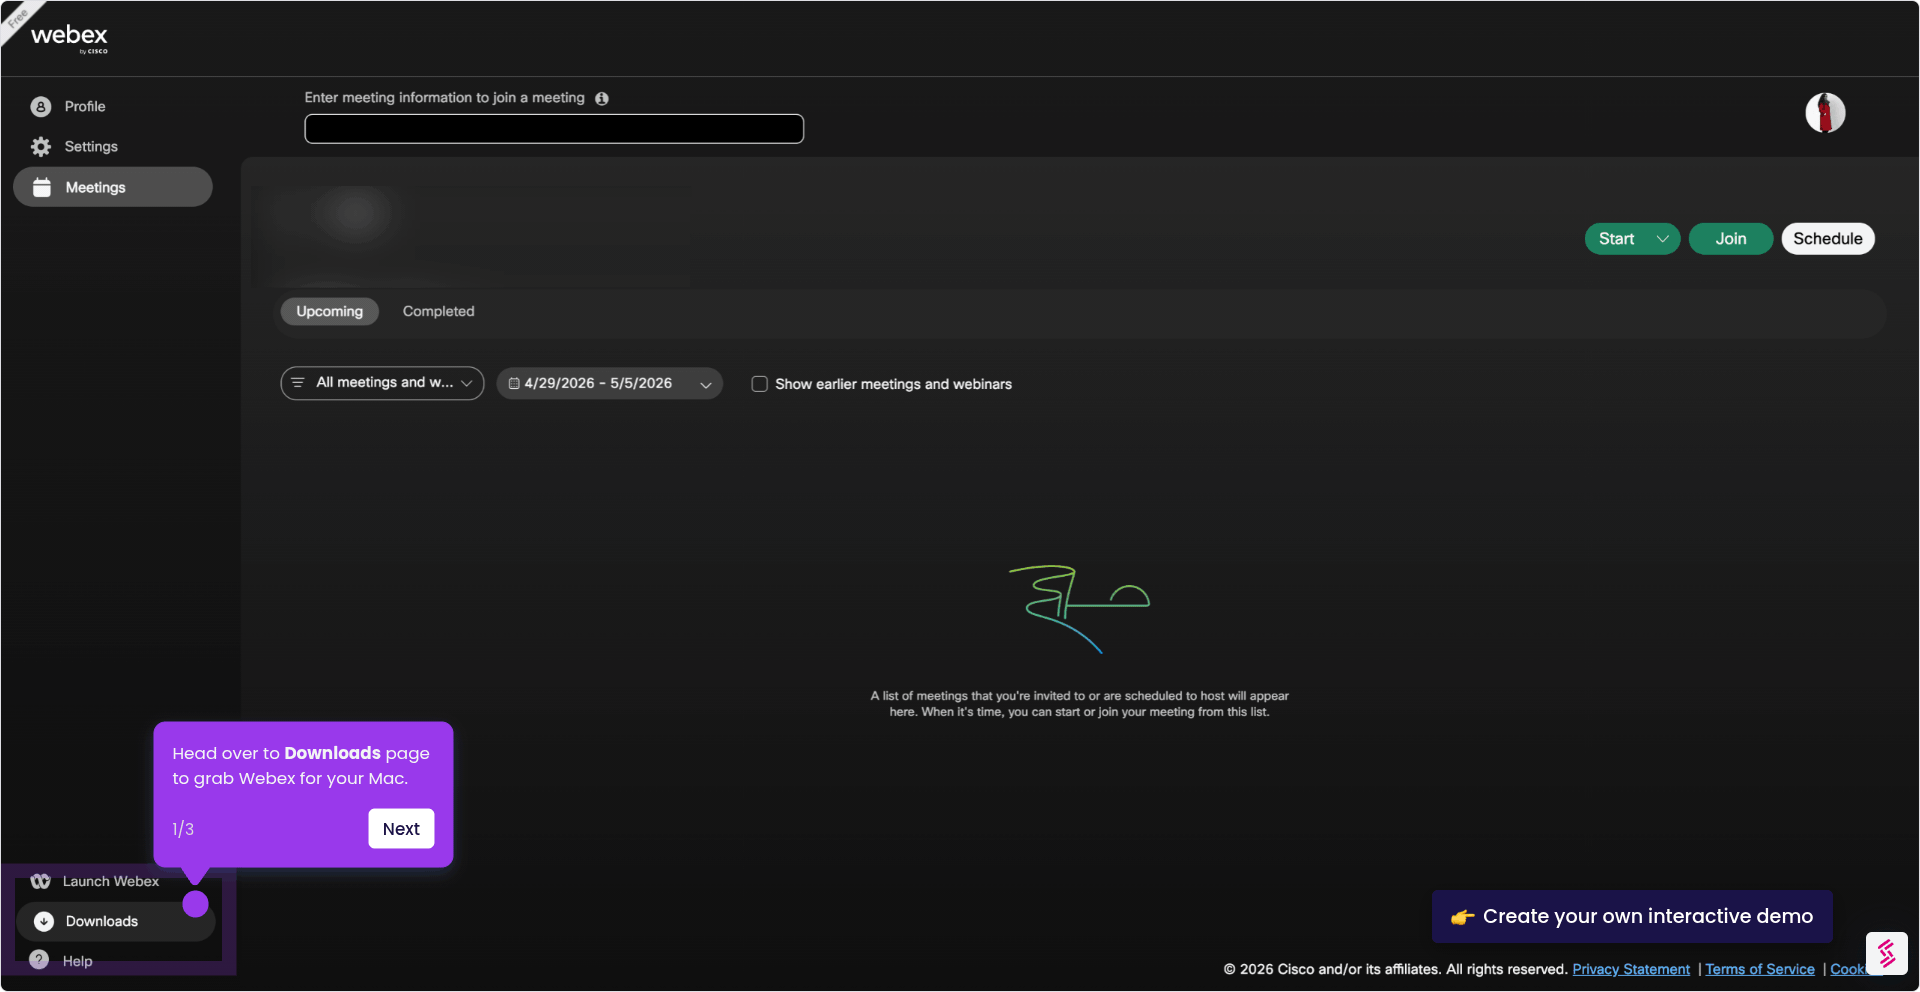The width and height of the screenshot is (1920, 992).
Task: Switch to the Upcoming tab
Action: pyautogui.click(x=329, y=311)
